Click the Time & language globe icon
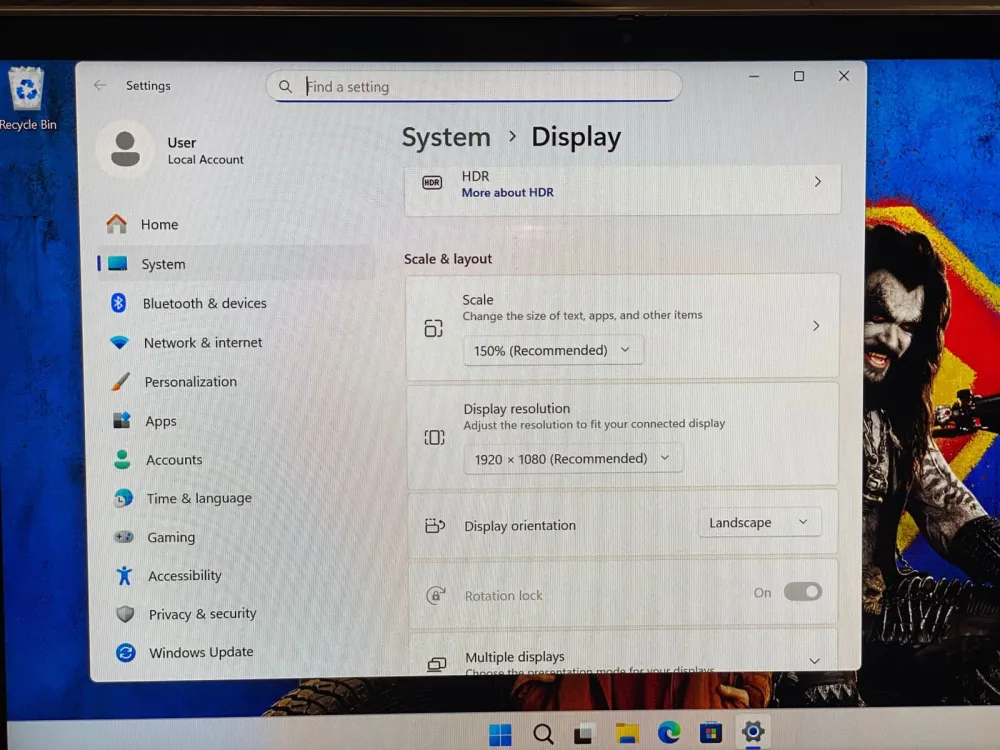This screenshot has width=1000, height=750. point(123,498)
